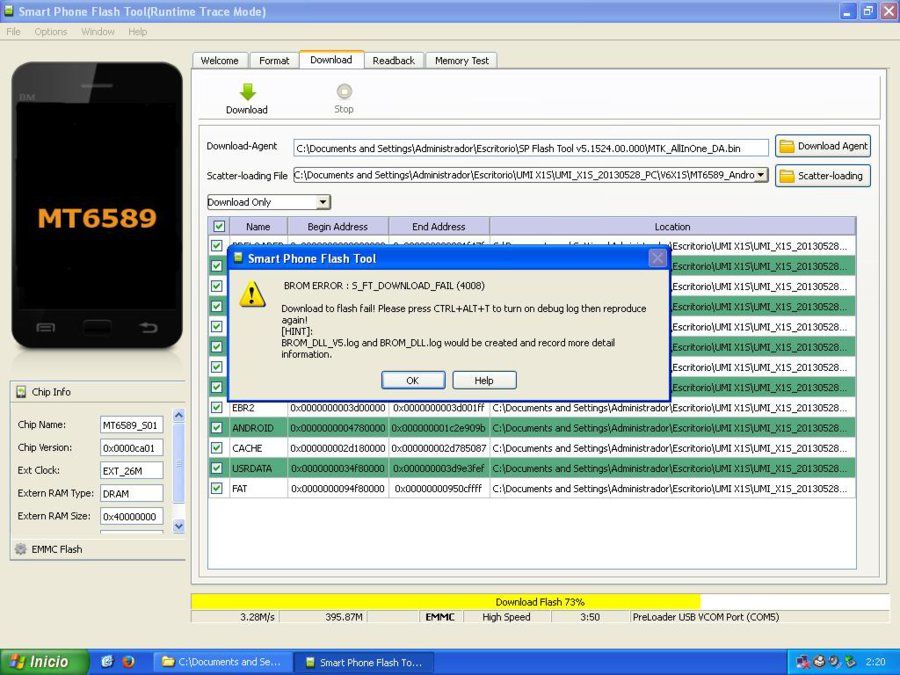Click the Extern RAM Type DRAM field
900x675 pixels.
131,493
